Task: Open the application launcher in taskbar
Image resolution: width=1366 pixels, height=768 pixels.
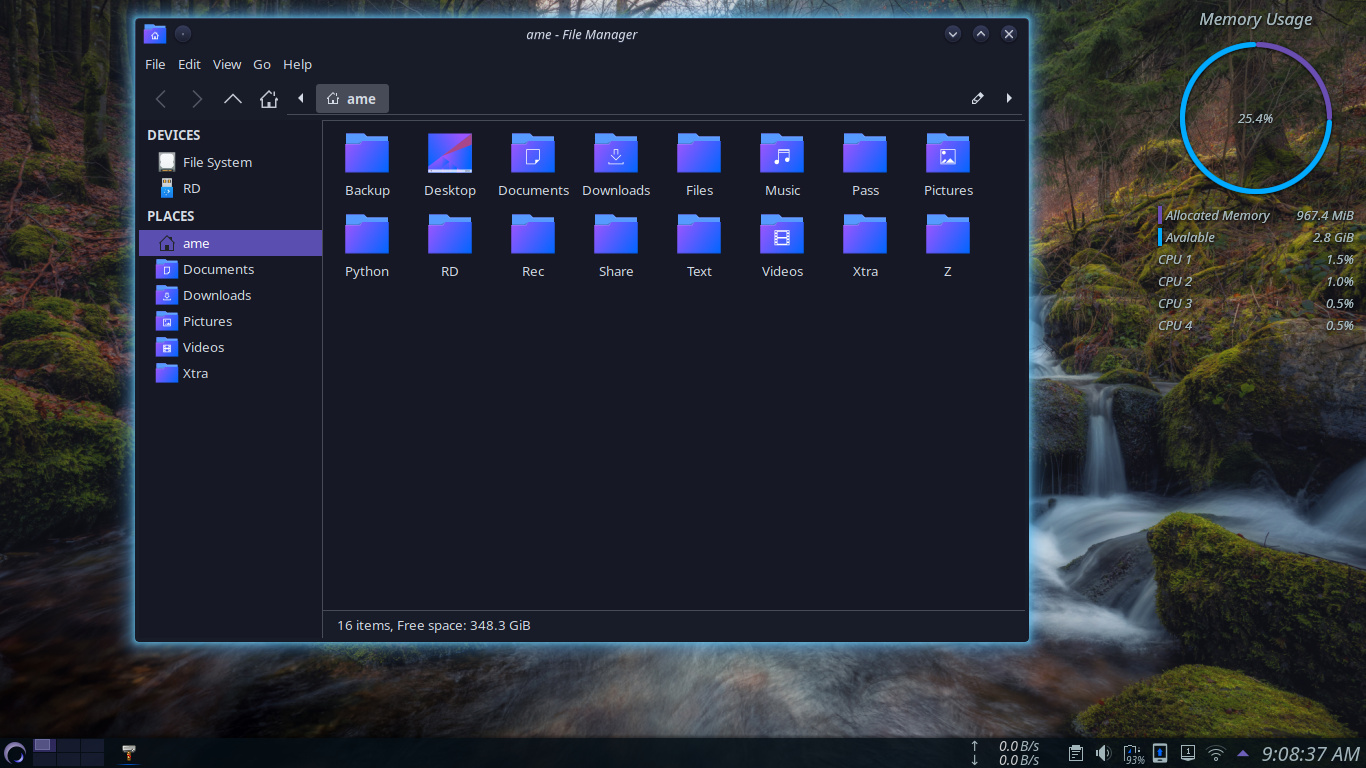Action: 15,752
